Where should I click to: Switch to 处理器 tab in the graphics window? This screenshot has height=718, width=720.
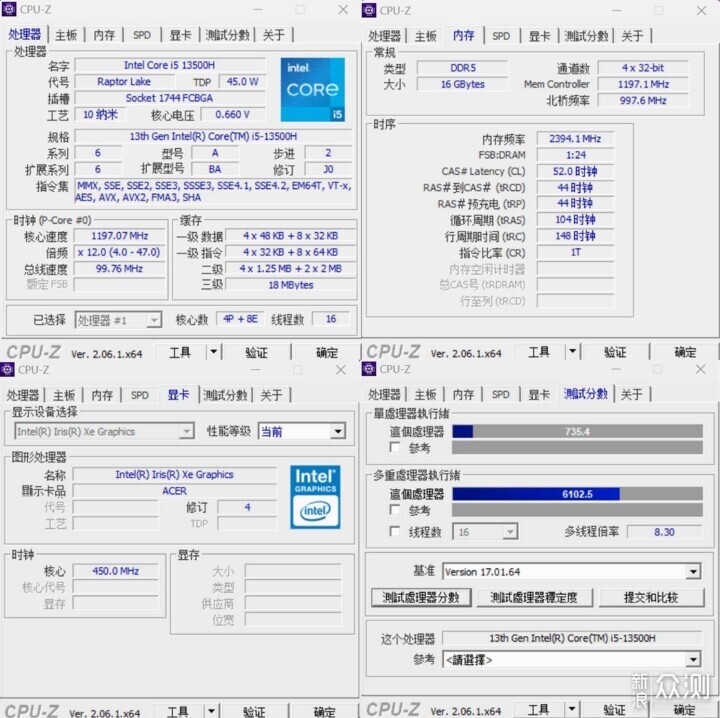[22, 395]
